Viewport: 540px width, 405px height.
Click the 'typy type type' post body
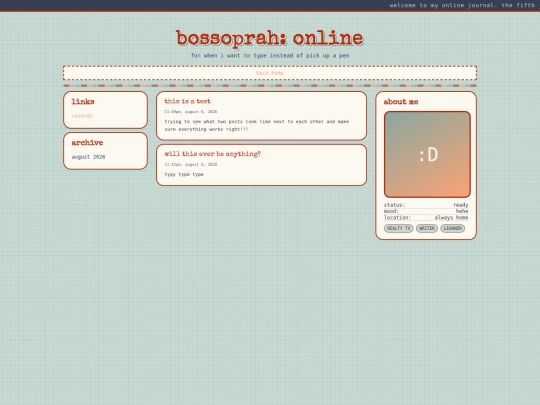[x=184, y=175]
